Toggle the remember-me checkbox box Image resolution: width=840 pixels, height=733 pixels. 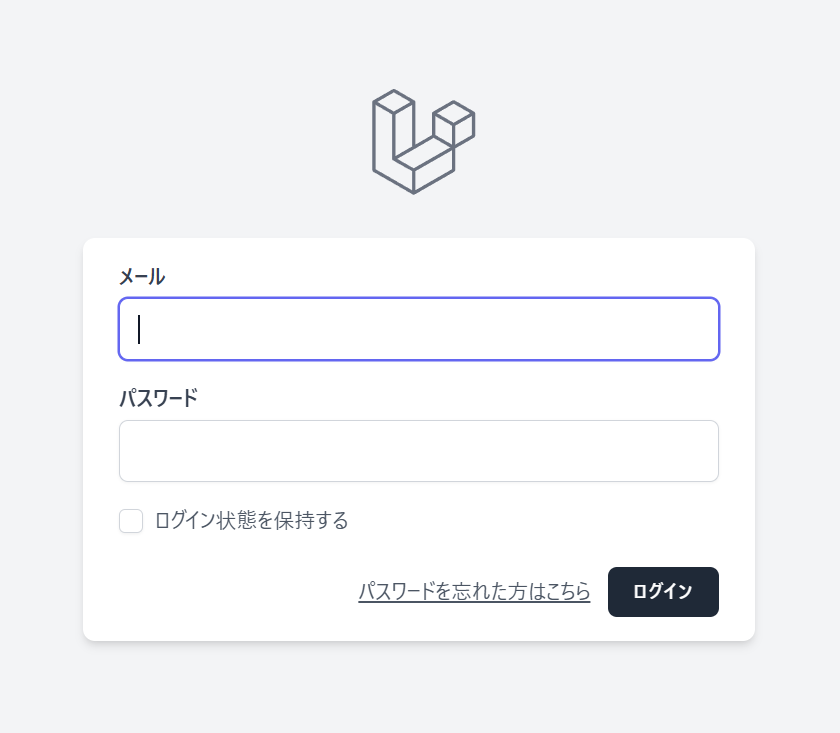[x=131, y=521]
